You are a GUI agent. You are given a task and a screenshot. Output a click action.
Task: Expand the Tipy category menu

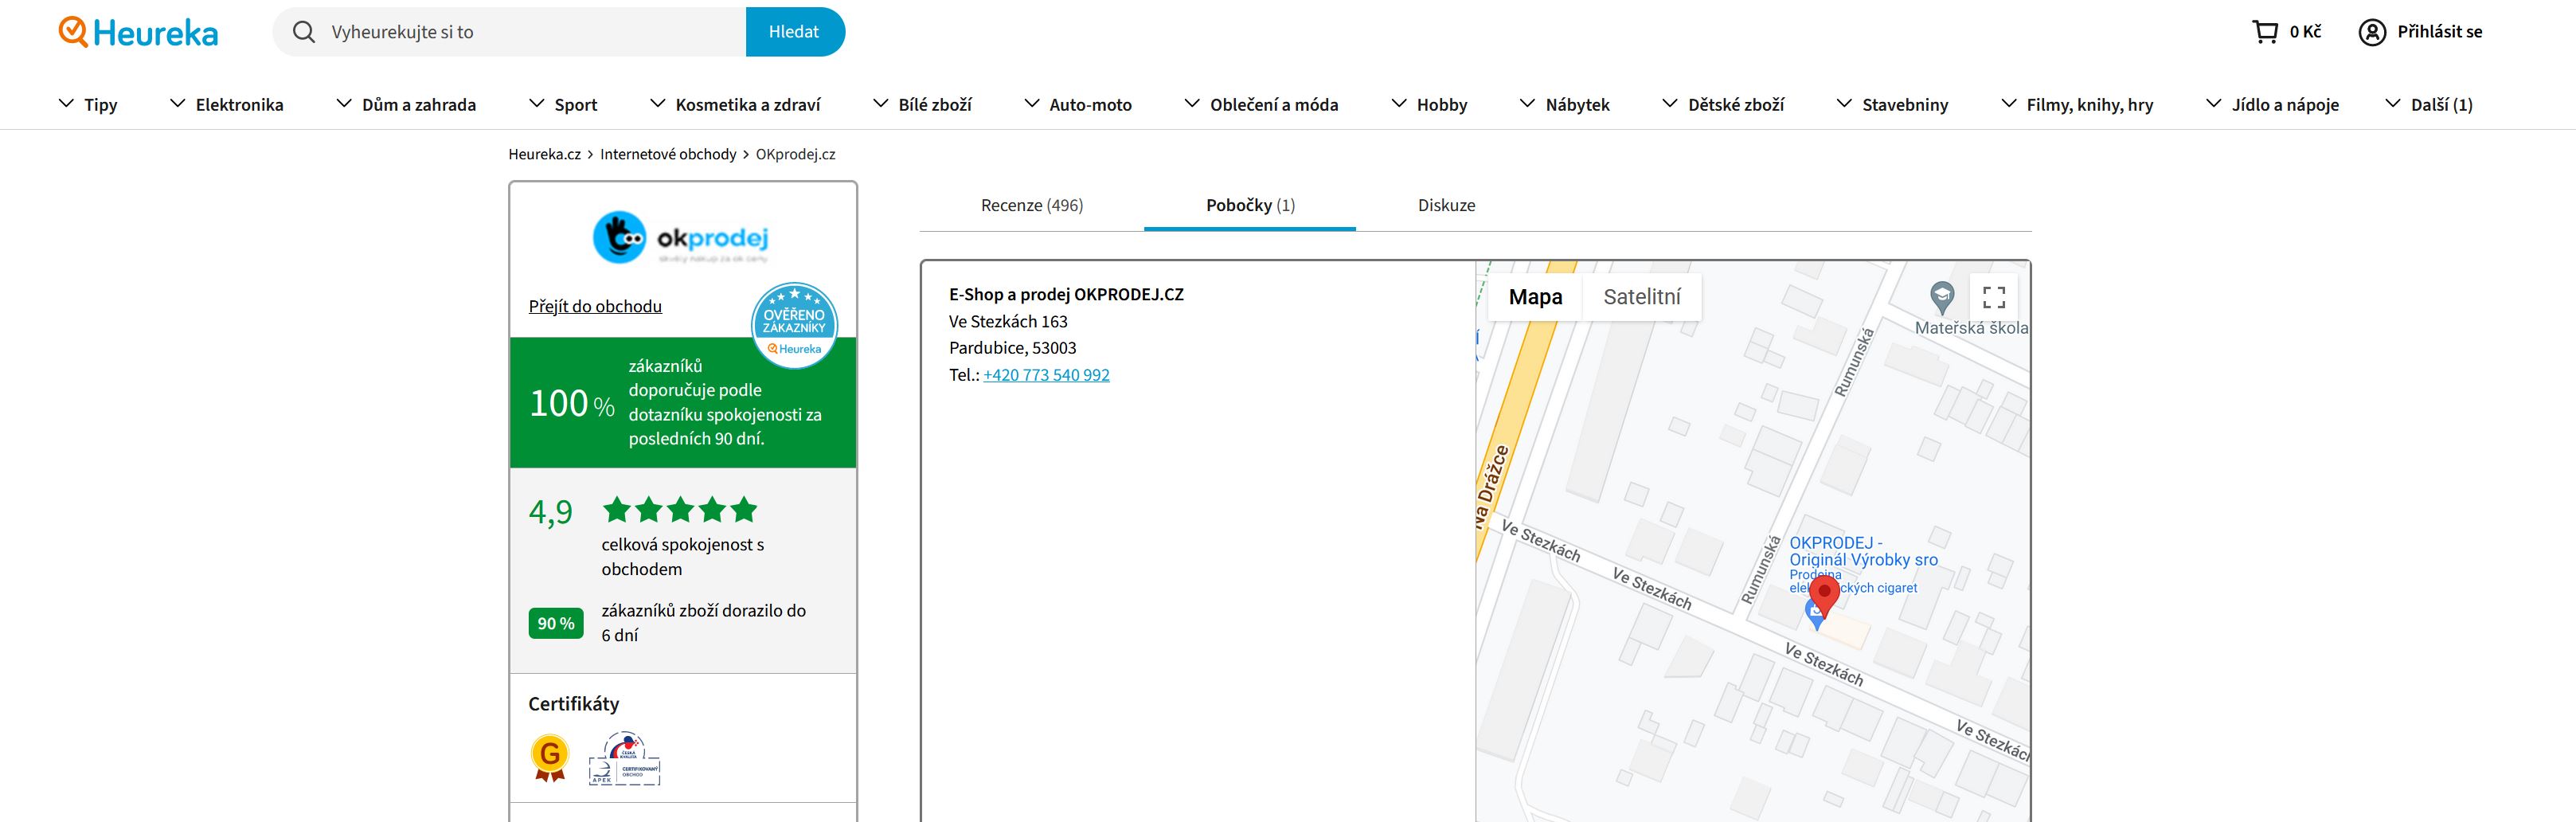pyautogui.click(x=88, y=104)
